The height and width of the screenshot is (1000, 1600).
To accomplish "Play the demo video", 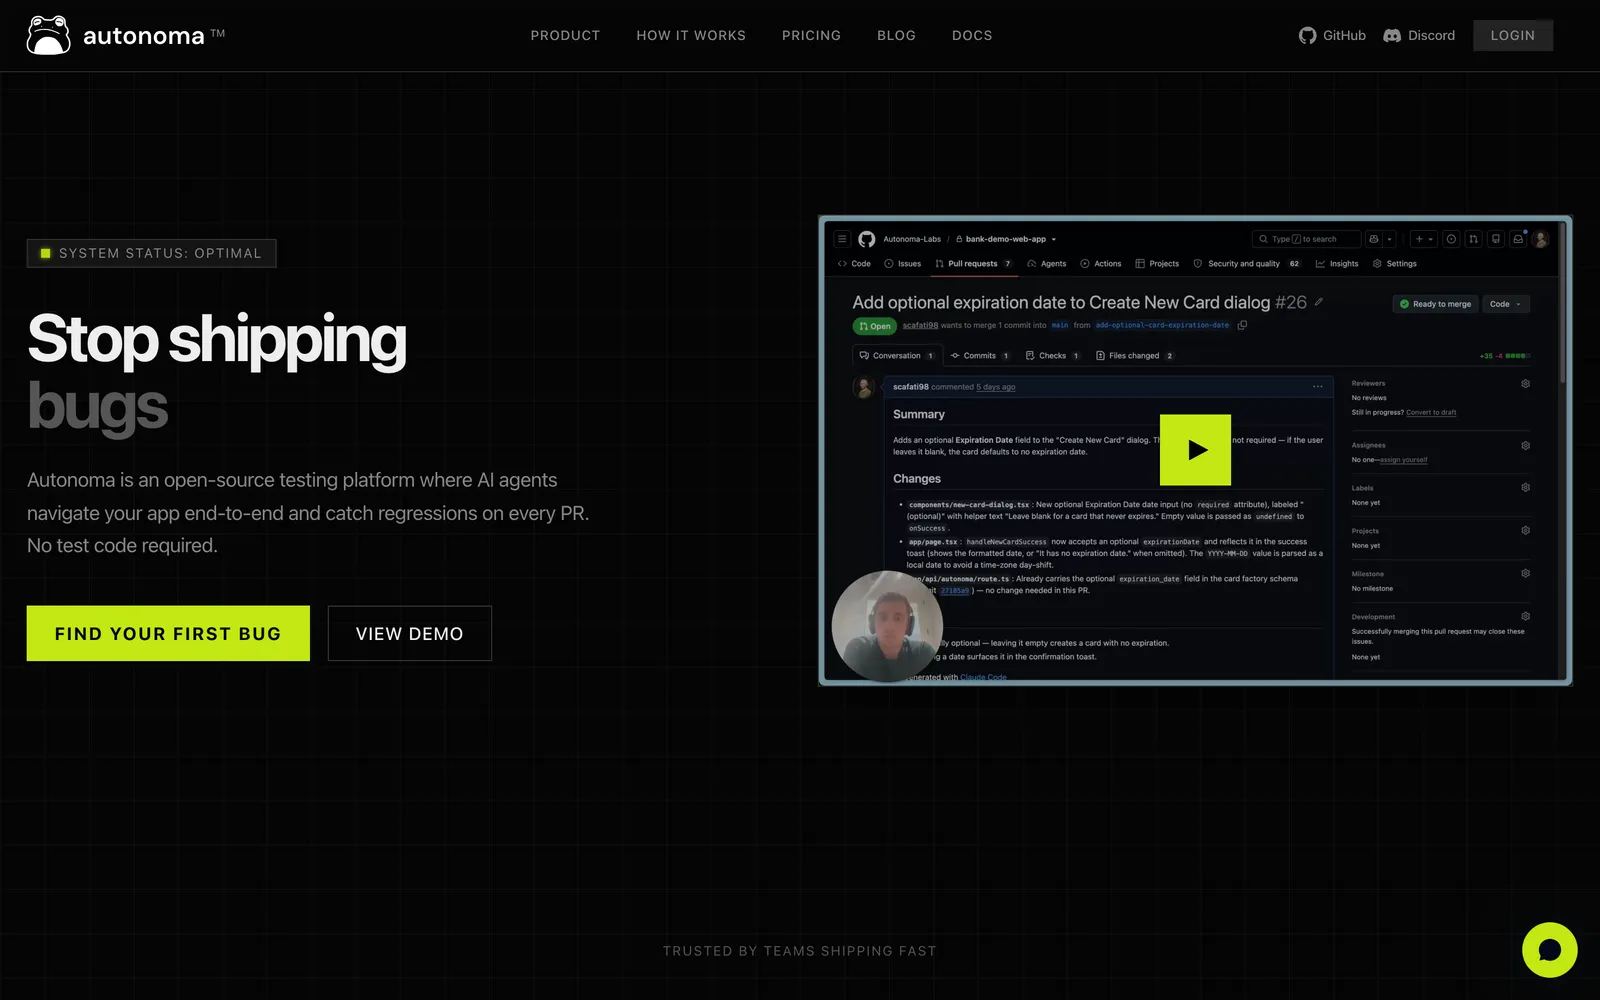I will pos(1195,450).
